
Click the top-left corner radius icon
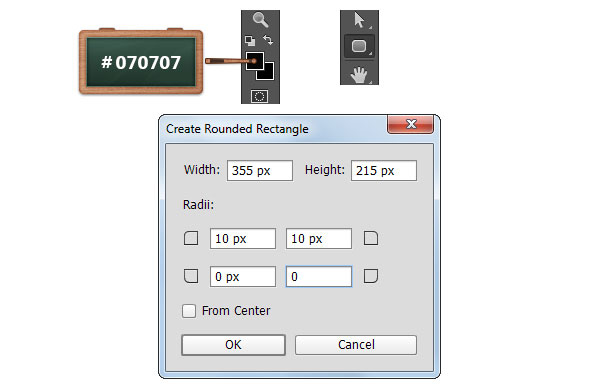[191, 238]
